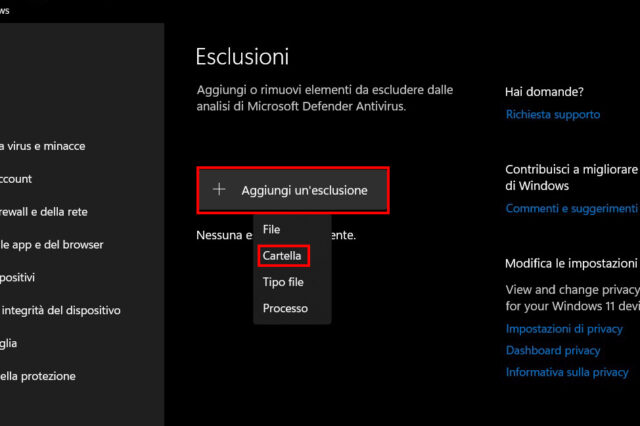Open integrità del dispositivo in the sidebar

60,310
